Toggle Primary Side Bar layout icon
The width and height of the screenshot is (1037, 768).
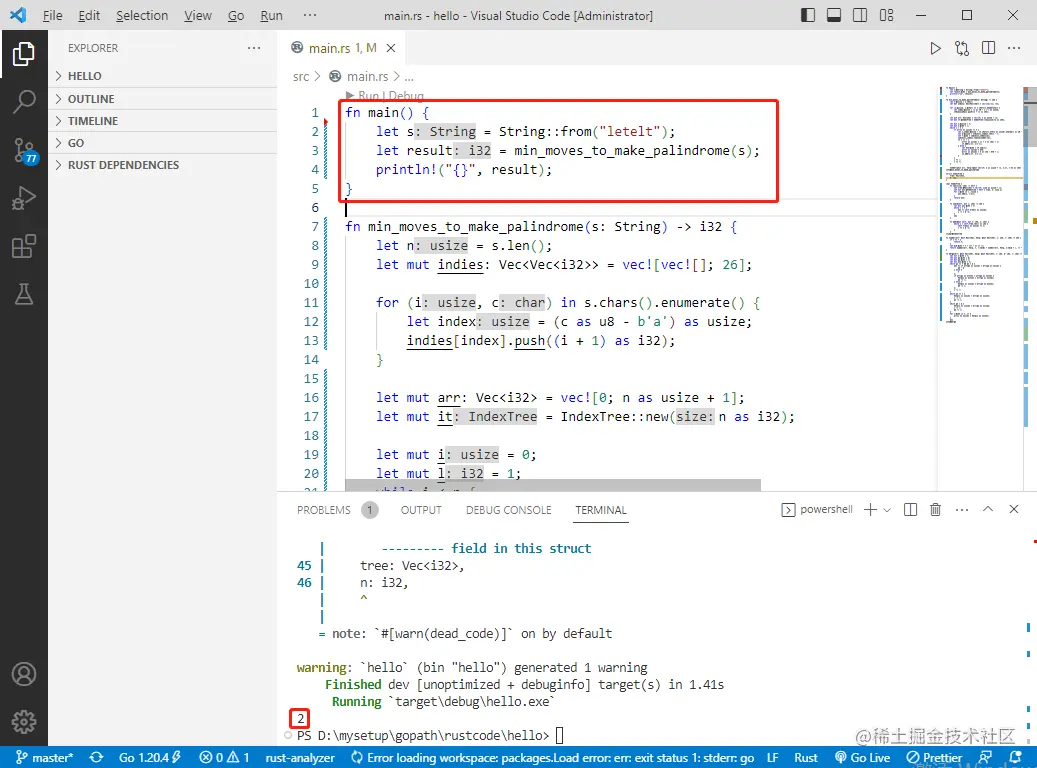click(808, 15)
